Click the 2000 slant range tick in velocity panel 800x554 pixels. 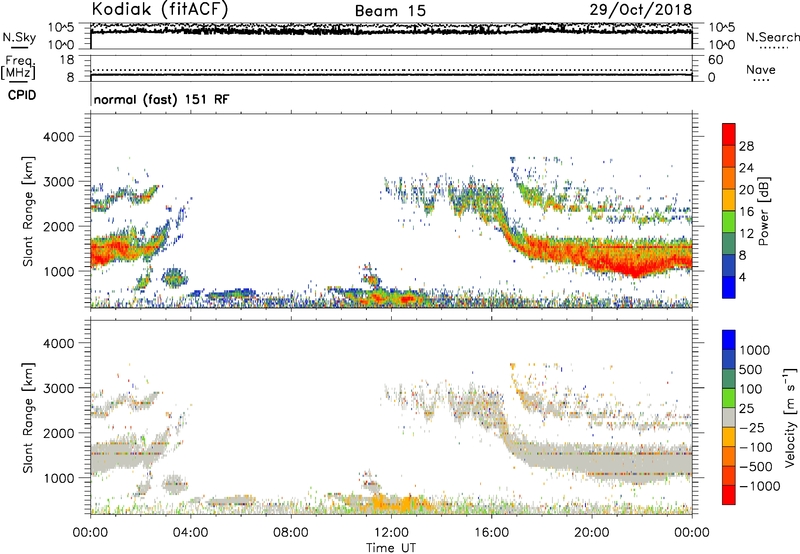[58, 433]
